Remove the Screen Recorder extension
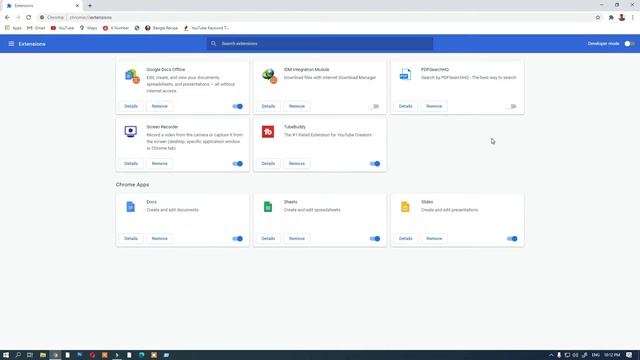 pyautogui.click(x=160, y=164)
